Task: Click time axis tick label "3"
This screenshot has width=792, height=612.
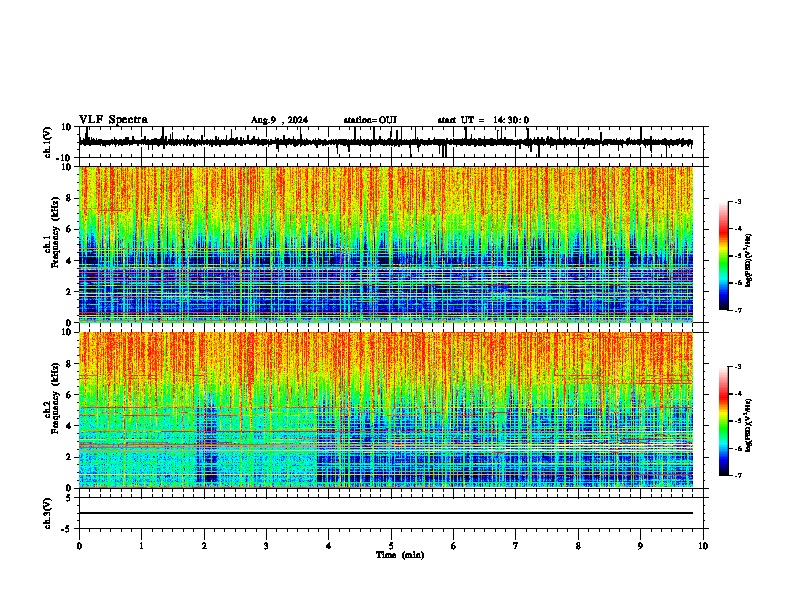Action: click(x=266, y=546)
